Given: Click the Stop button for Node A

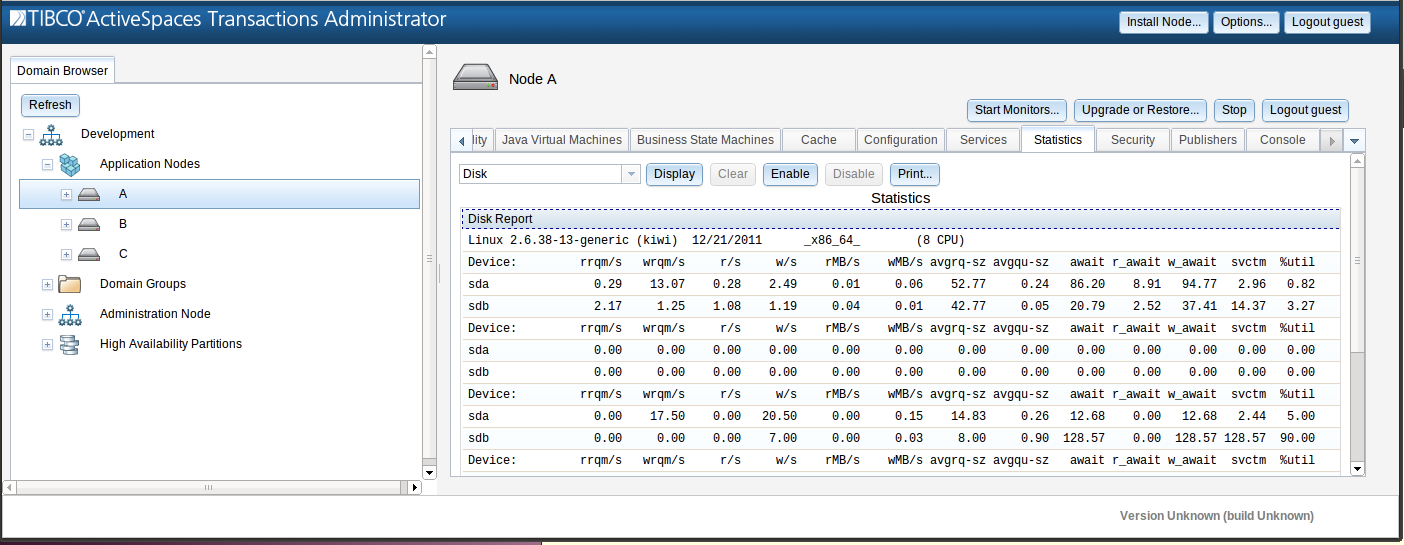Looking at the screenshot, I should click(1234, 110).
